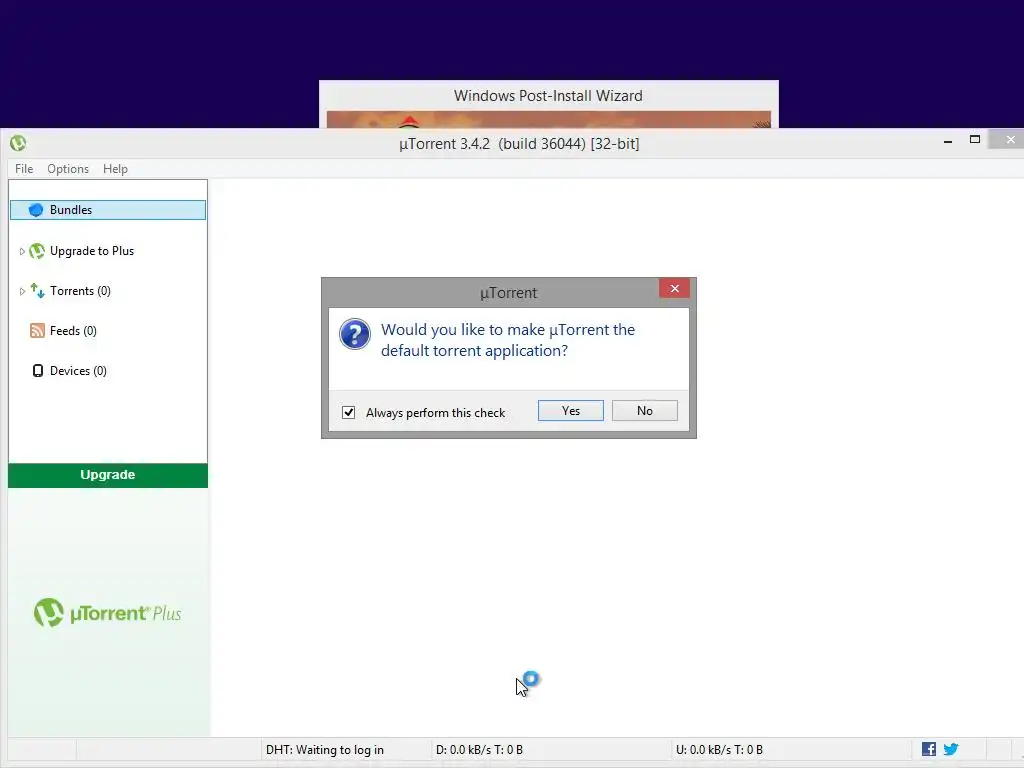Expand the Torrents tree node

[22, 291]
